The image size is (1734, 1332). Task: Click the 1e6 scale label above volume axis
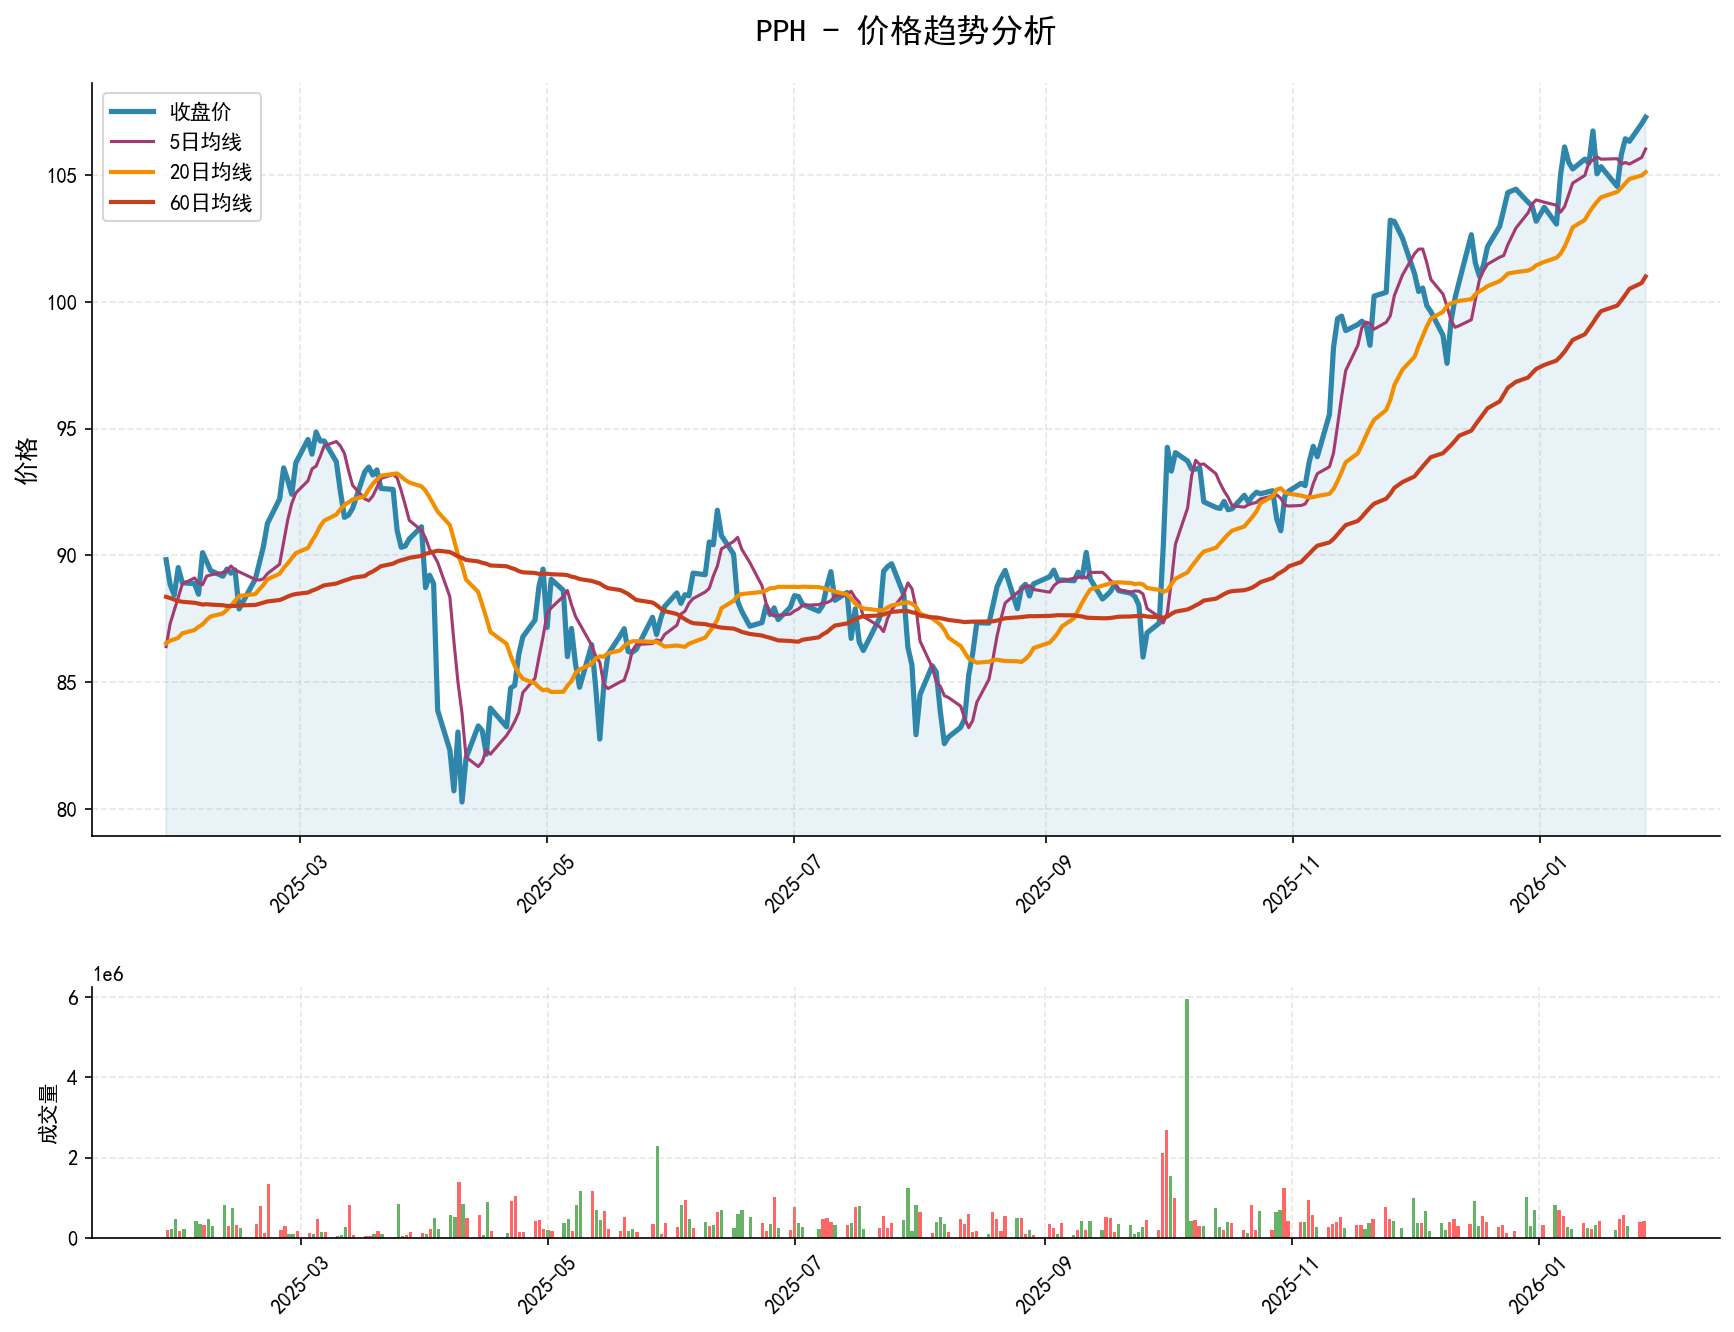point(108,975)
